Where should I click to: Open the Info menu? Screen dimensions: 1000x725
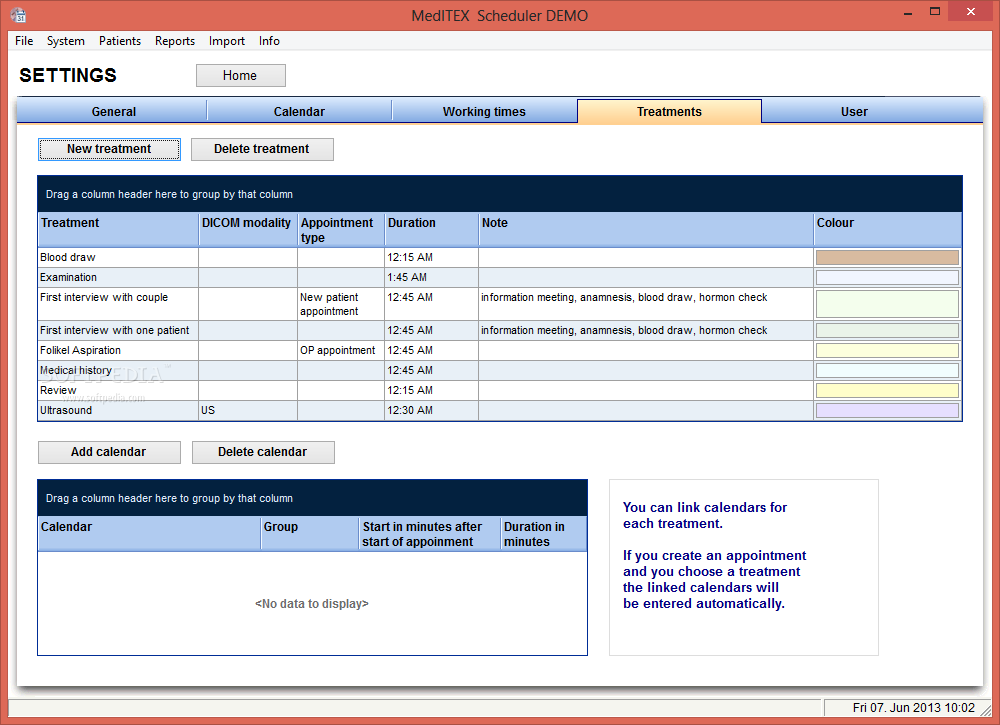pos(269,41)
